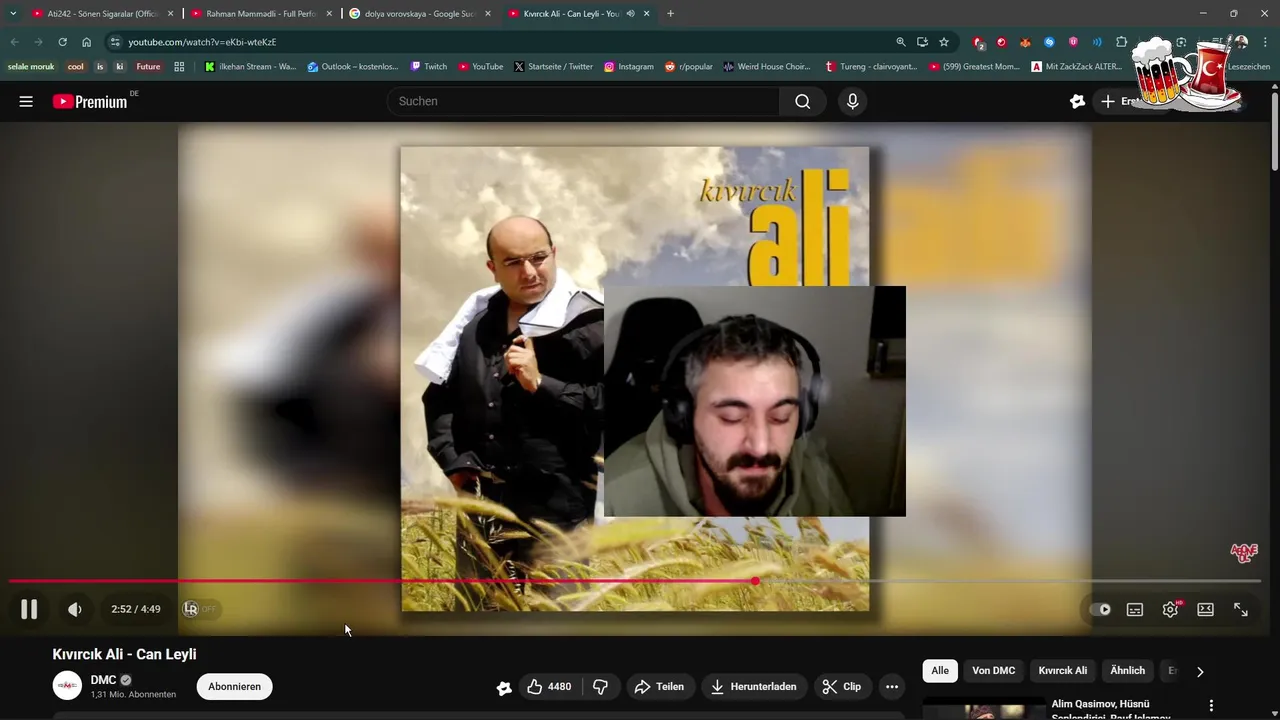This screenshot has width=1280, height=720.
Task: Install app icon in address bar
Action: pos(922,42)
